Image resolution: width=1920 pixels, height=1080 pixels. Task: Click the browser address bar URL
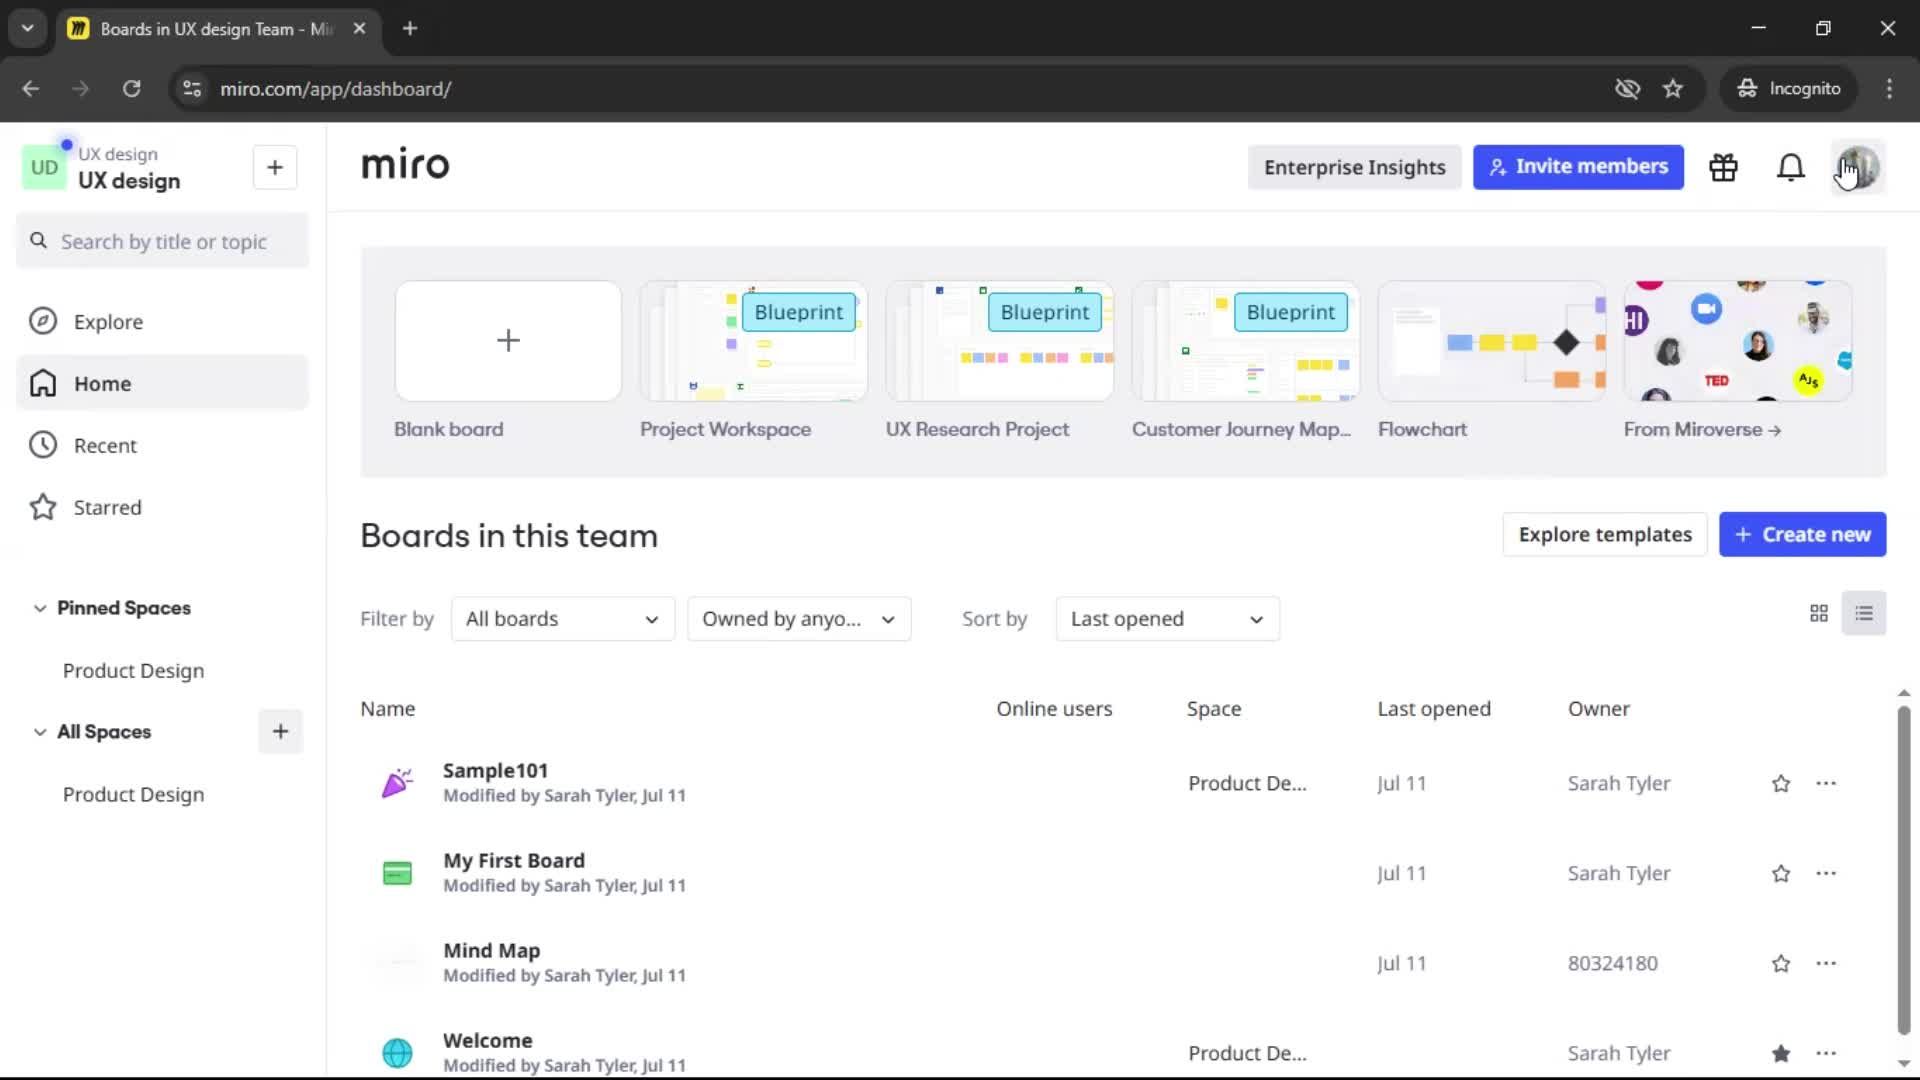pyautogui.click(x=335, y=89)
